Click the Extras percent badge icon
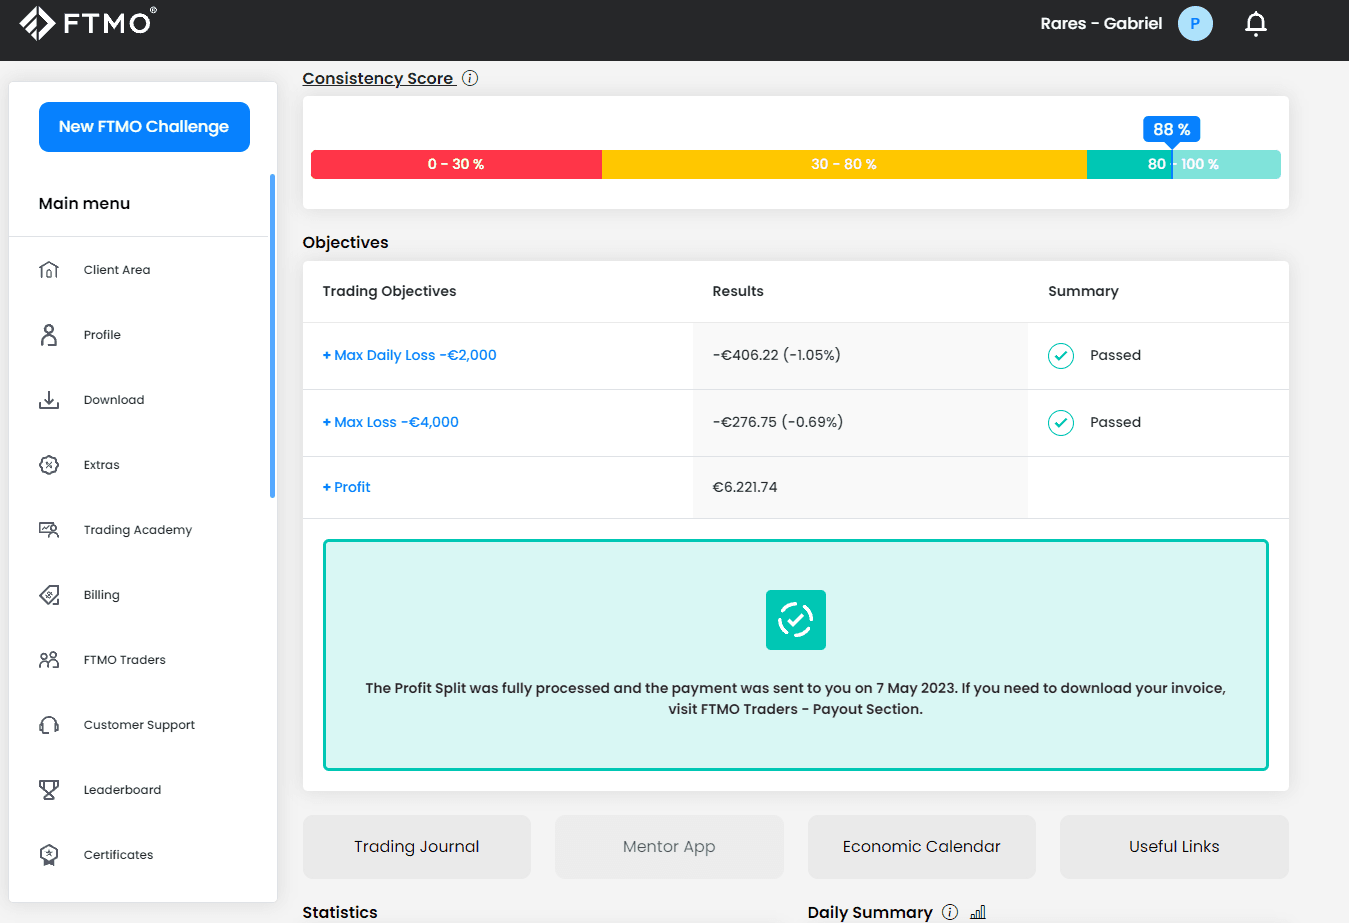This screenshot has height=923, width=1349. (x=49, y=465)
